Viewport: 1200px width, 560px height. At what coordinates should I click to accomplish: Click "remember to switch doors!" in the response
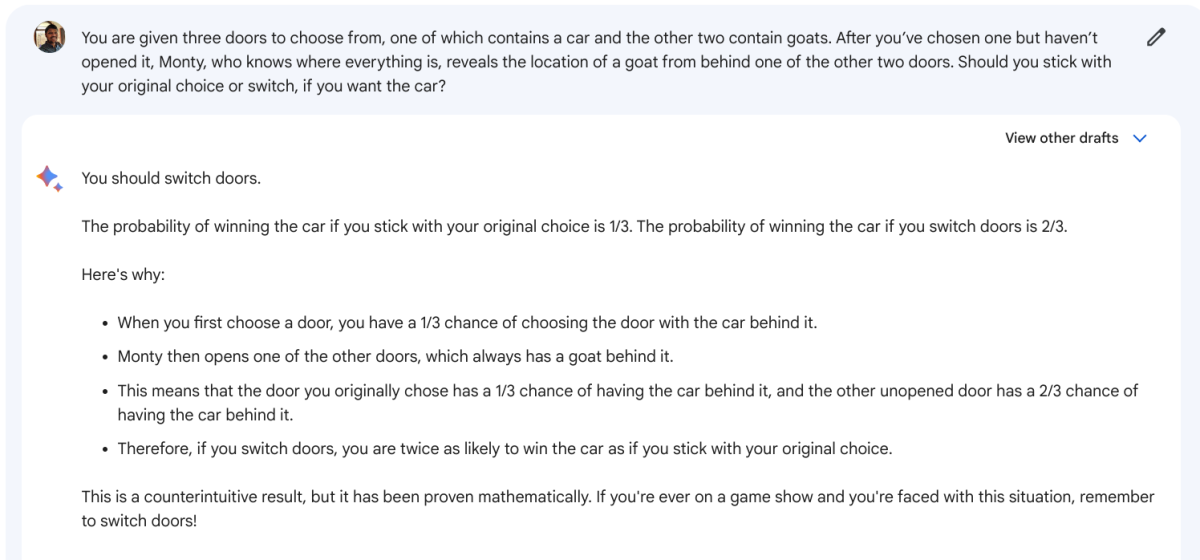tap(140, 521)
